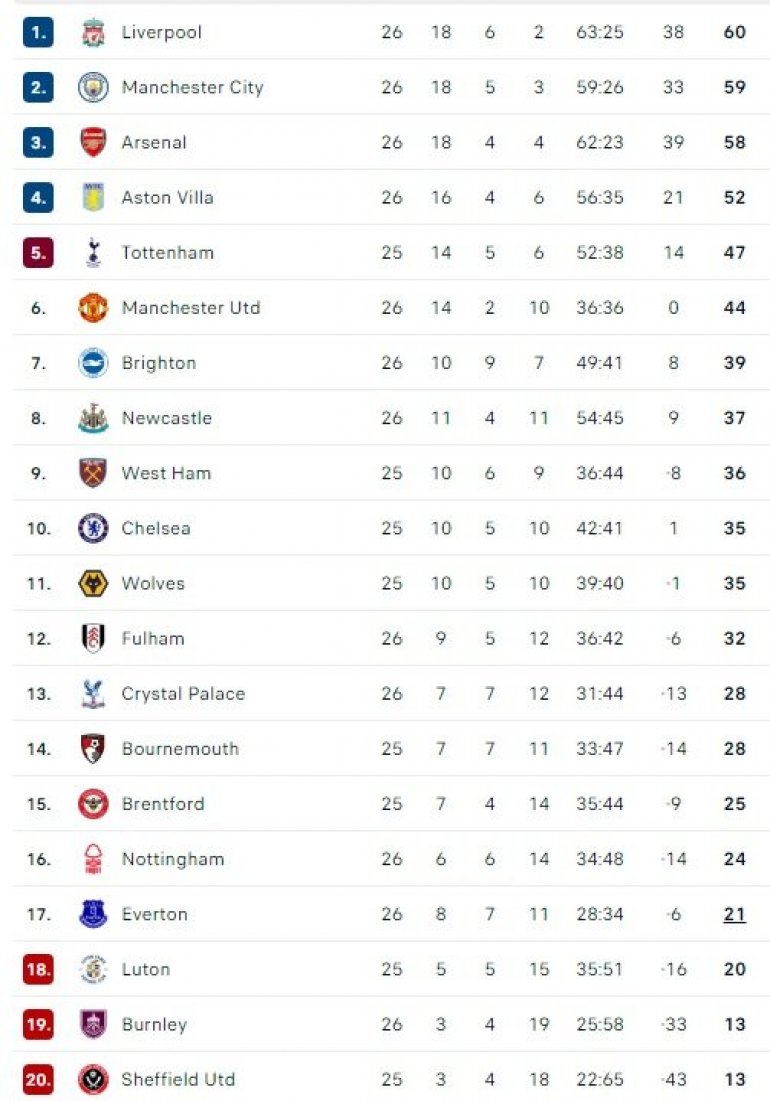
Task: Click the Arsenal cannon crest
Action: [93, 143]
